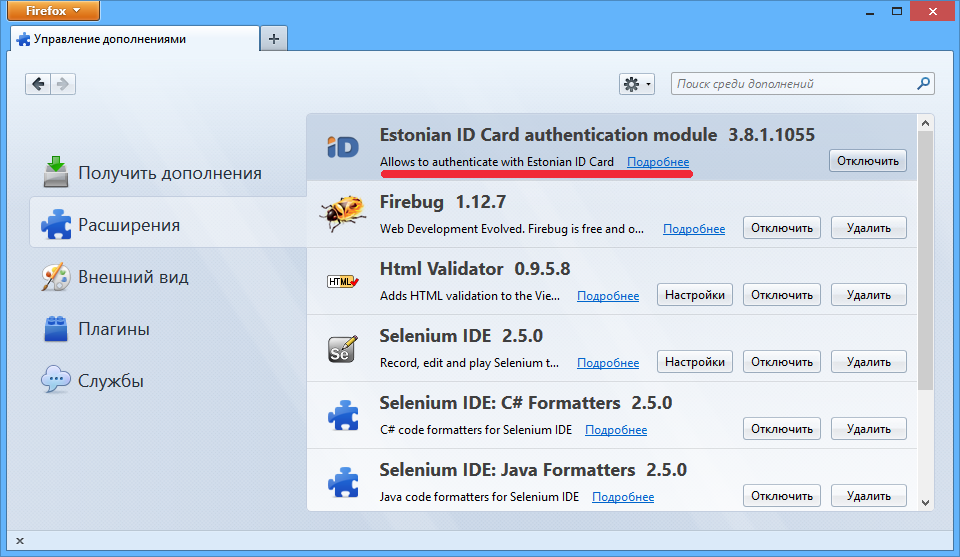Click the green download box icon
960x557 pixels.
pyautogui.click(x=56, y=171)
